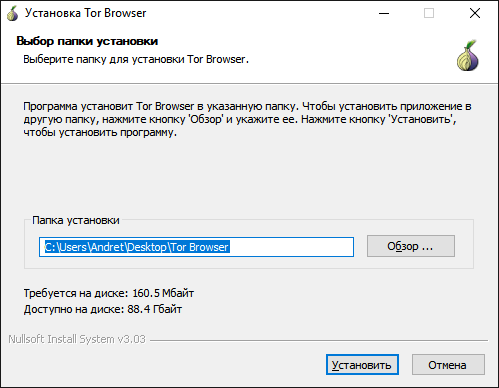Click the greyed-out maximize window button
The width and height of the screenshot is (499, 388).
click(x=429, y=14)
